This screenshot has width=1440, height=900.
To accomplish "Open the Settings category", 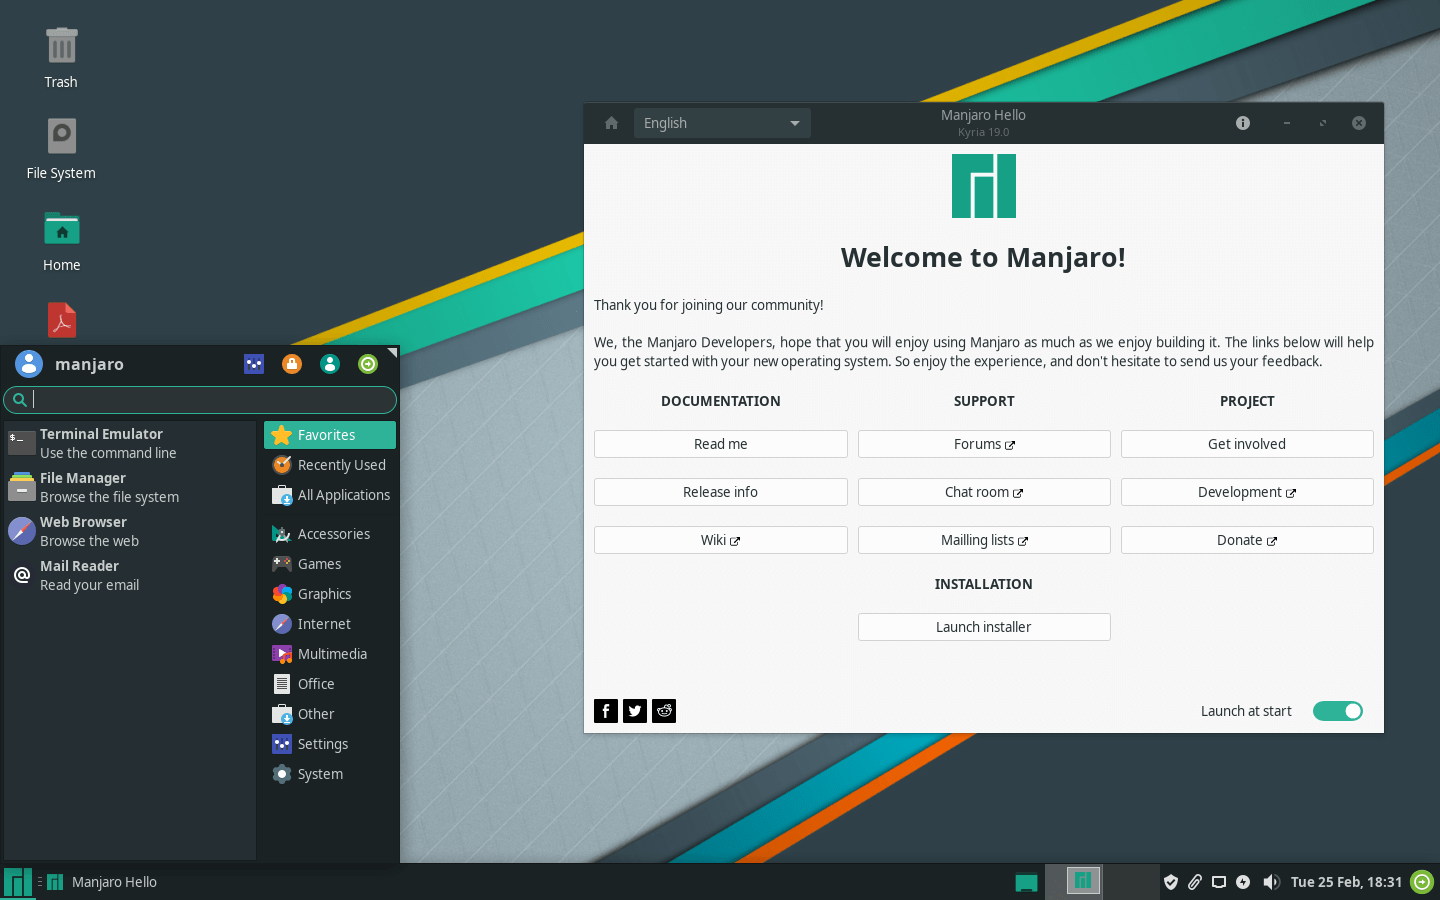I will coord(330,744).
